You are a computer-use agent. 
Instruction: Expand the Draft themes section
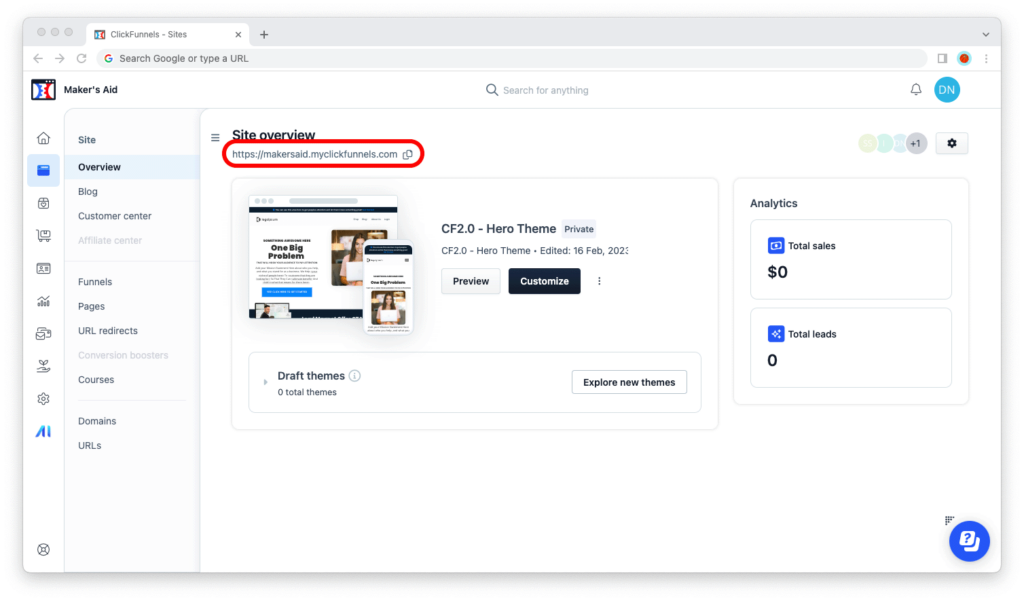(265, 382)
